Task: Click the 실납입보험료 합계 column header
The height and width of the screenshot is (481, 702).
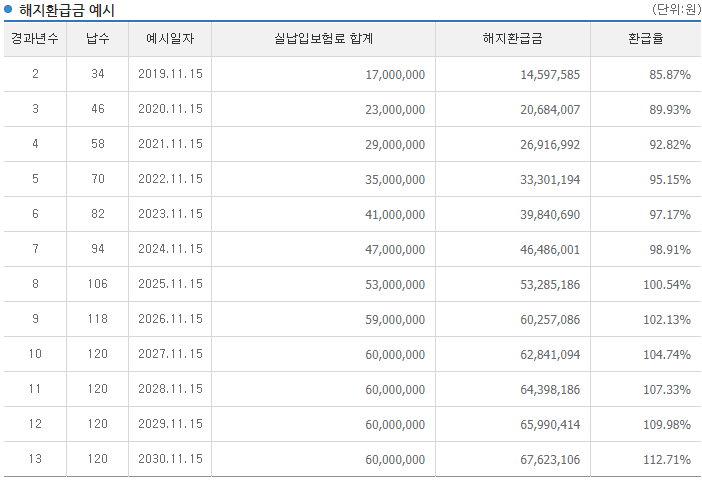Action: pos(323,40)
